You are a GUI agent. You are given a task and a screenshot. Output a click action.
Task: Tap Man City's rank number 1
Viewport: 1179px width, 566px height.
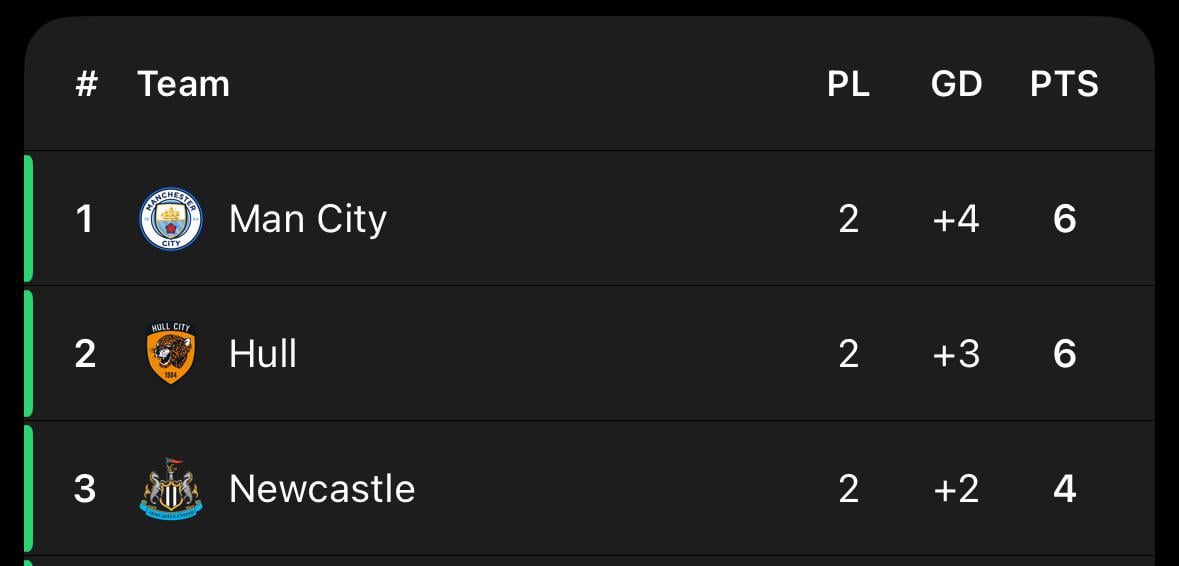coord(84,219)
